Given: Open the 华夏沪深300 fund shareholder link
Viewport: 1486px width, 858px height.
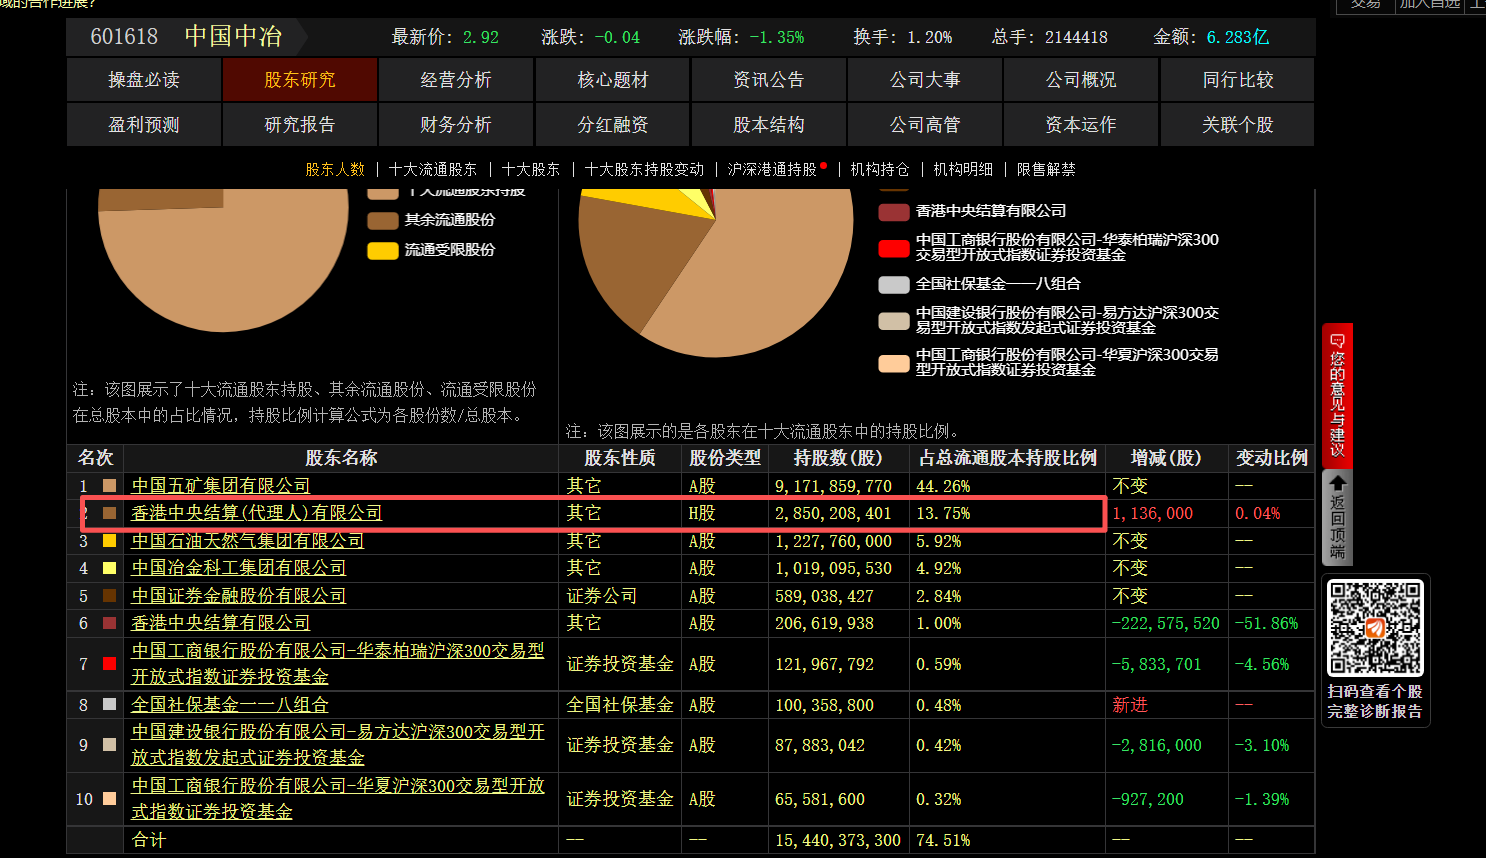Looking at the screenshot, I should click(338, 799).
